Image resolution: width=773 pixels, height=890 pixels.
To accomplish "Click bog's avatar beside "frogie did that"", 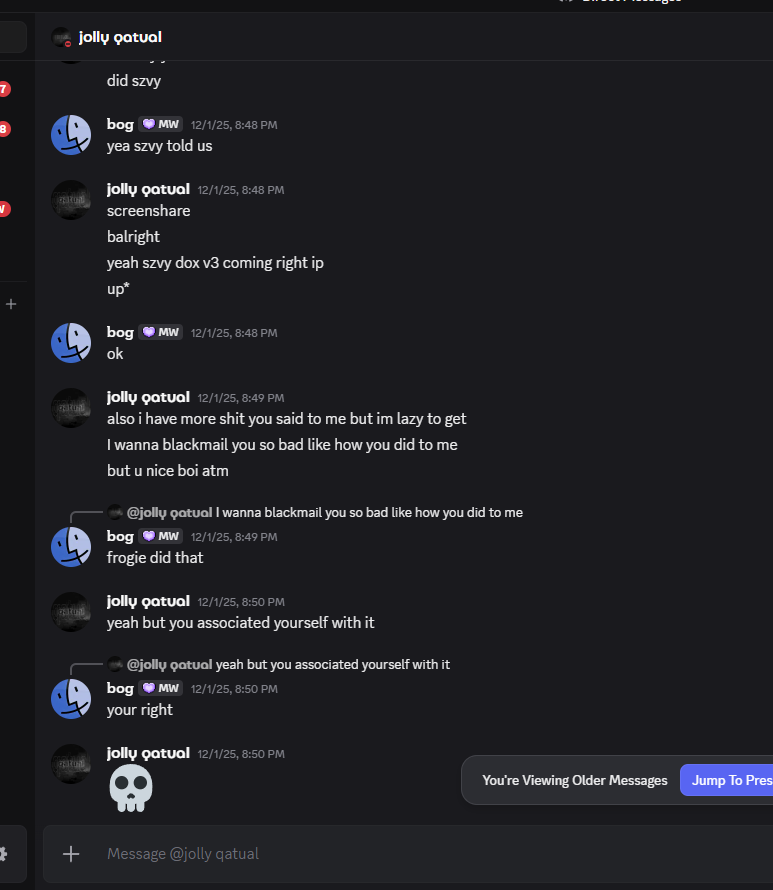I will point(71,546).
